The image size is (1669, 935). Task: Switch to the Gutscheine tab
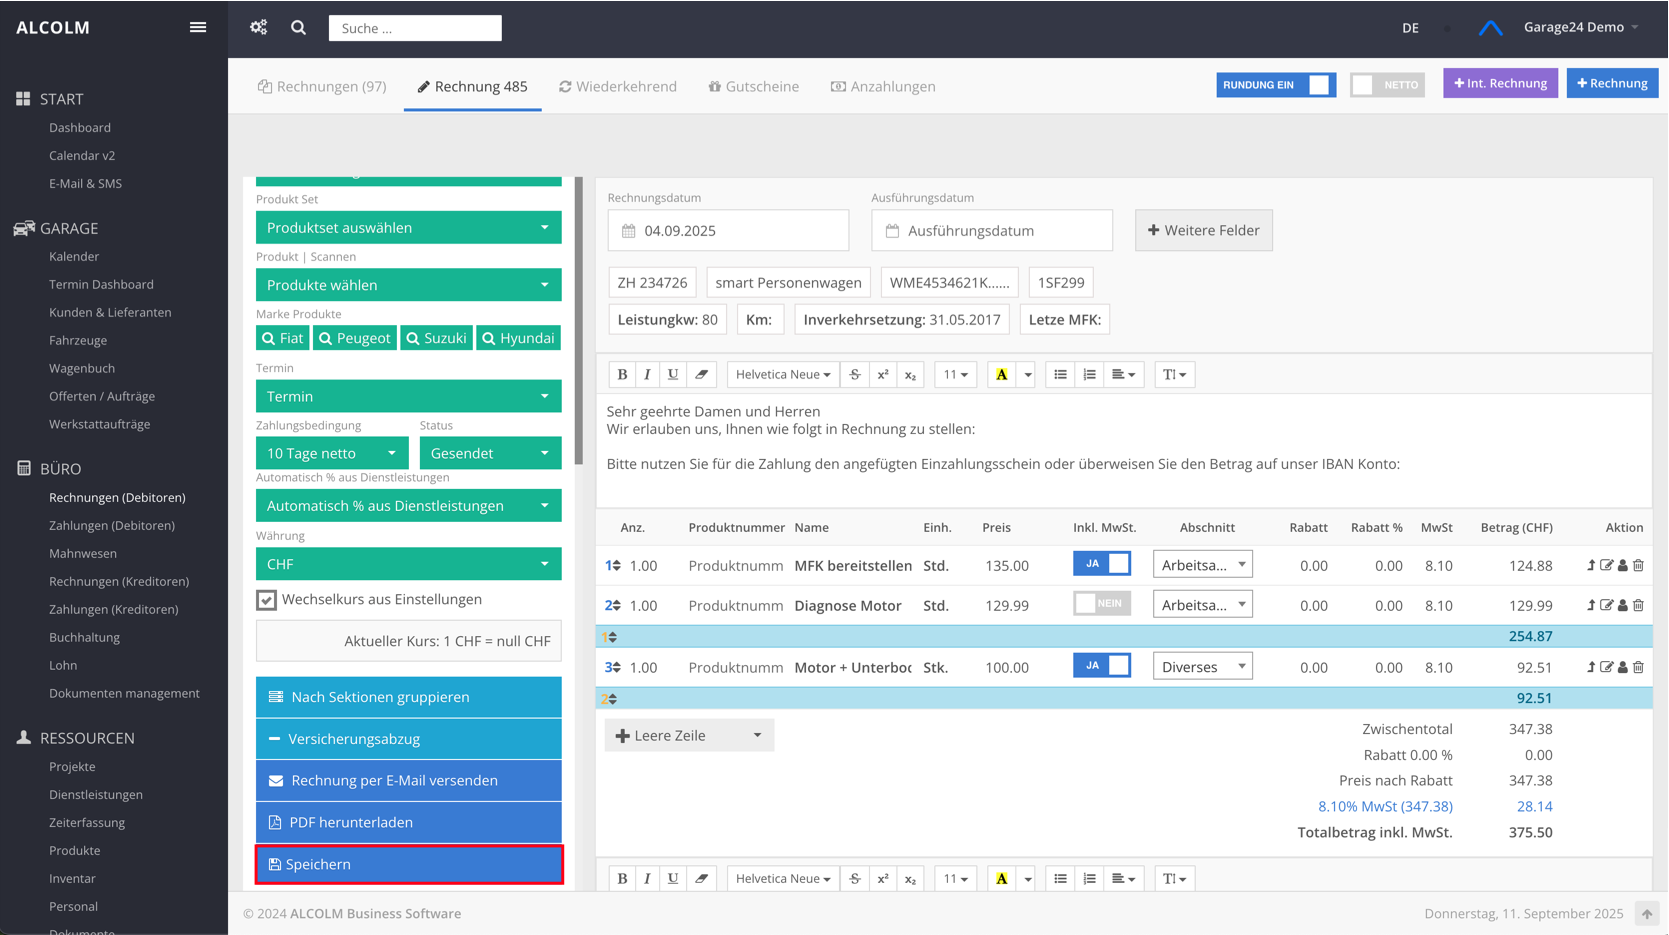point(753,86)
